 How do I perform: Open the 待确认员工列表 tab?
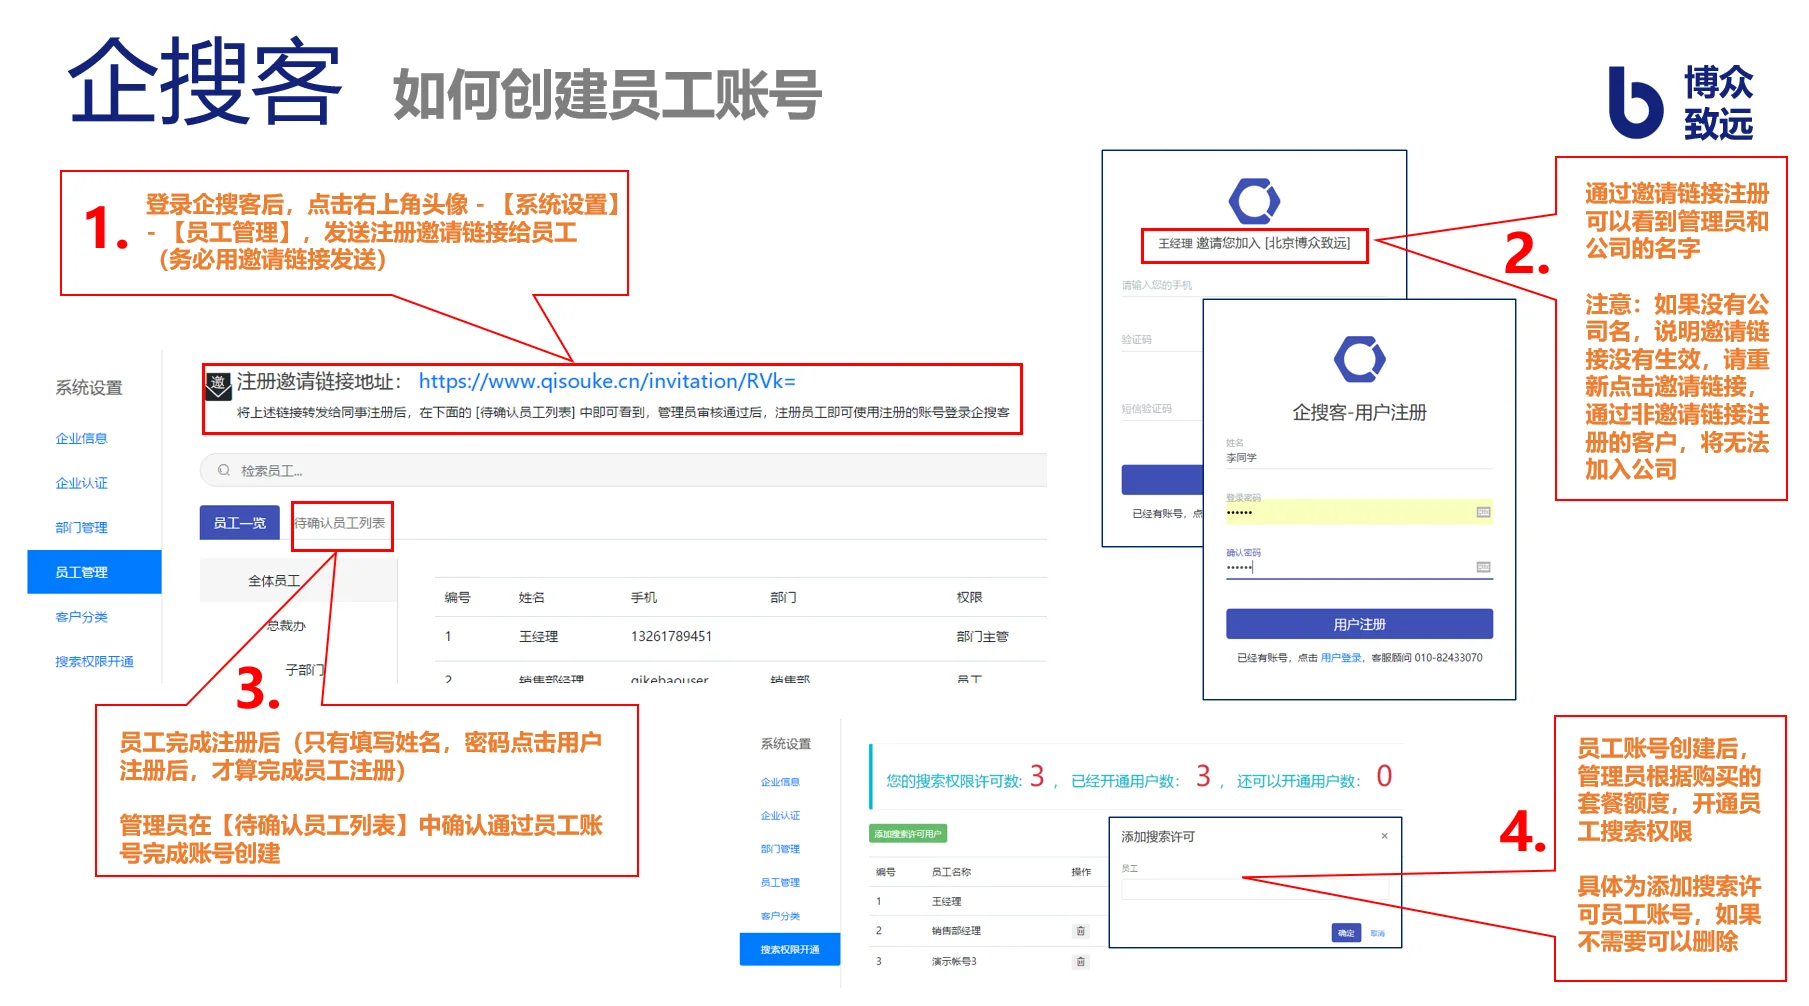click(x=340, y=523)
